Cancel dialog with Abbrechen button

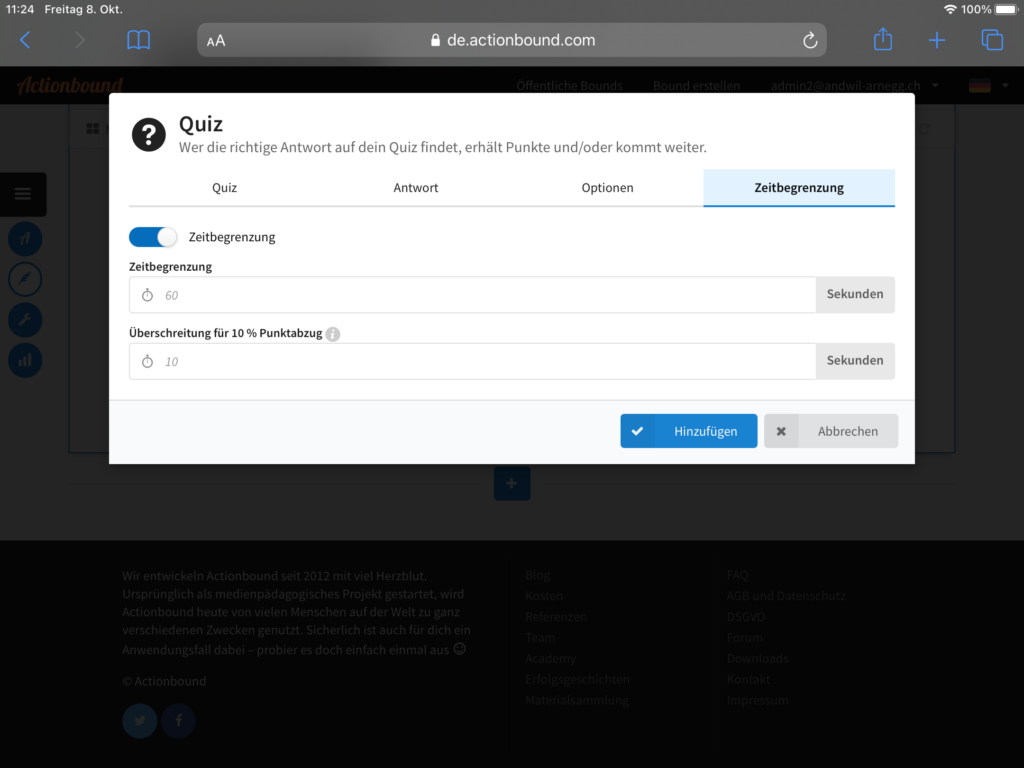click(831, 431)
